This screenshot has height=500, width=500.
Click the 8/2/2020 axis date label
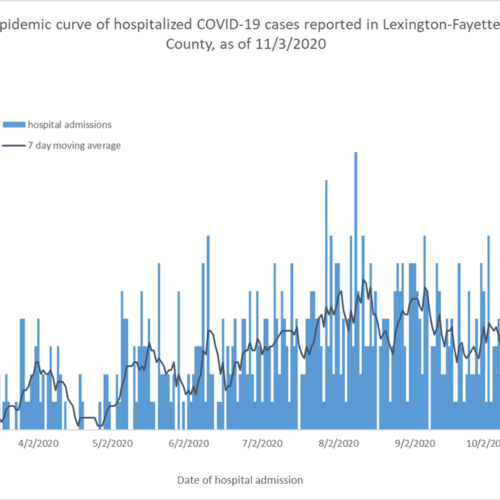click(339, 444)
